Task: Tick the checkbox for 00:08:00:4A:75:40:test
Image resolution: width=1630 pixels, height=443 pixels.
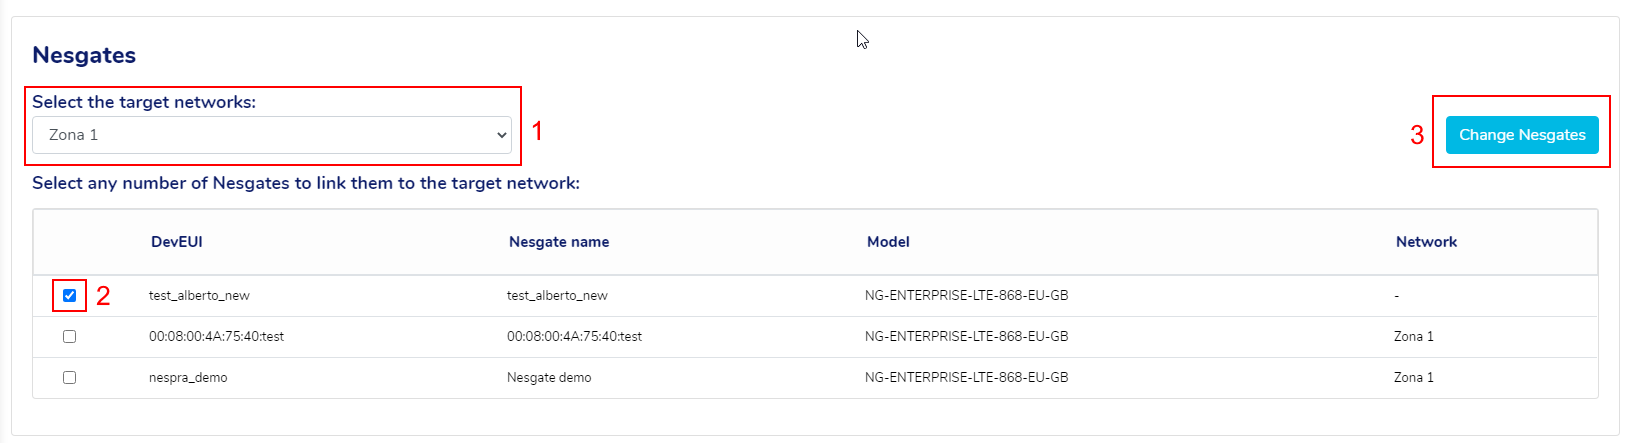Action: coord(69,337)
